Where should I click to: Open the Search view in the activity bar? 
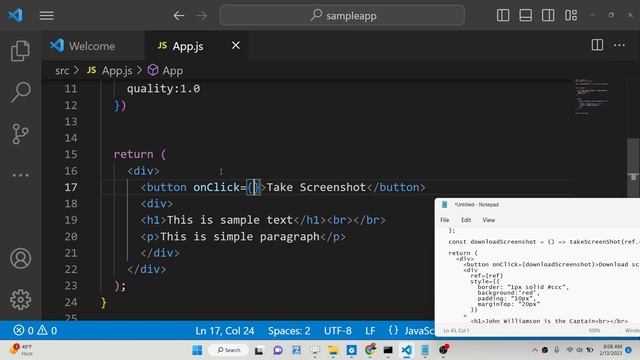[20, 92]
